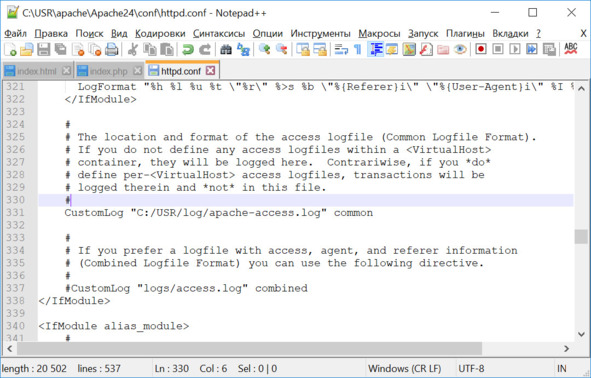Click the Open file folder icon
The height and width of the screenshot is (378, 591).
pyautogui.click(x=27, y=49)
